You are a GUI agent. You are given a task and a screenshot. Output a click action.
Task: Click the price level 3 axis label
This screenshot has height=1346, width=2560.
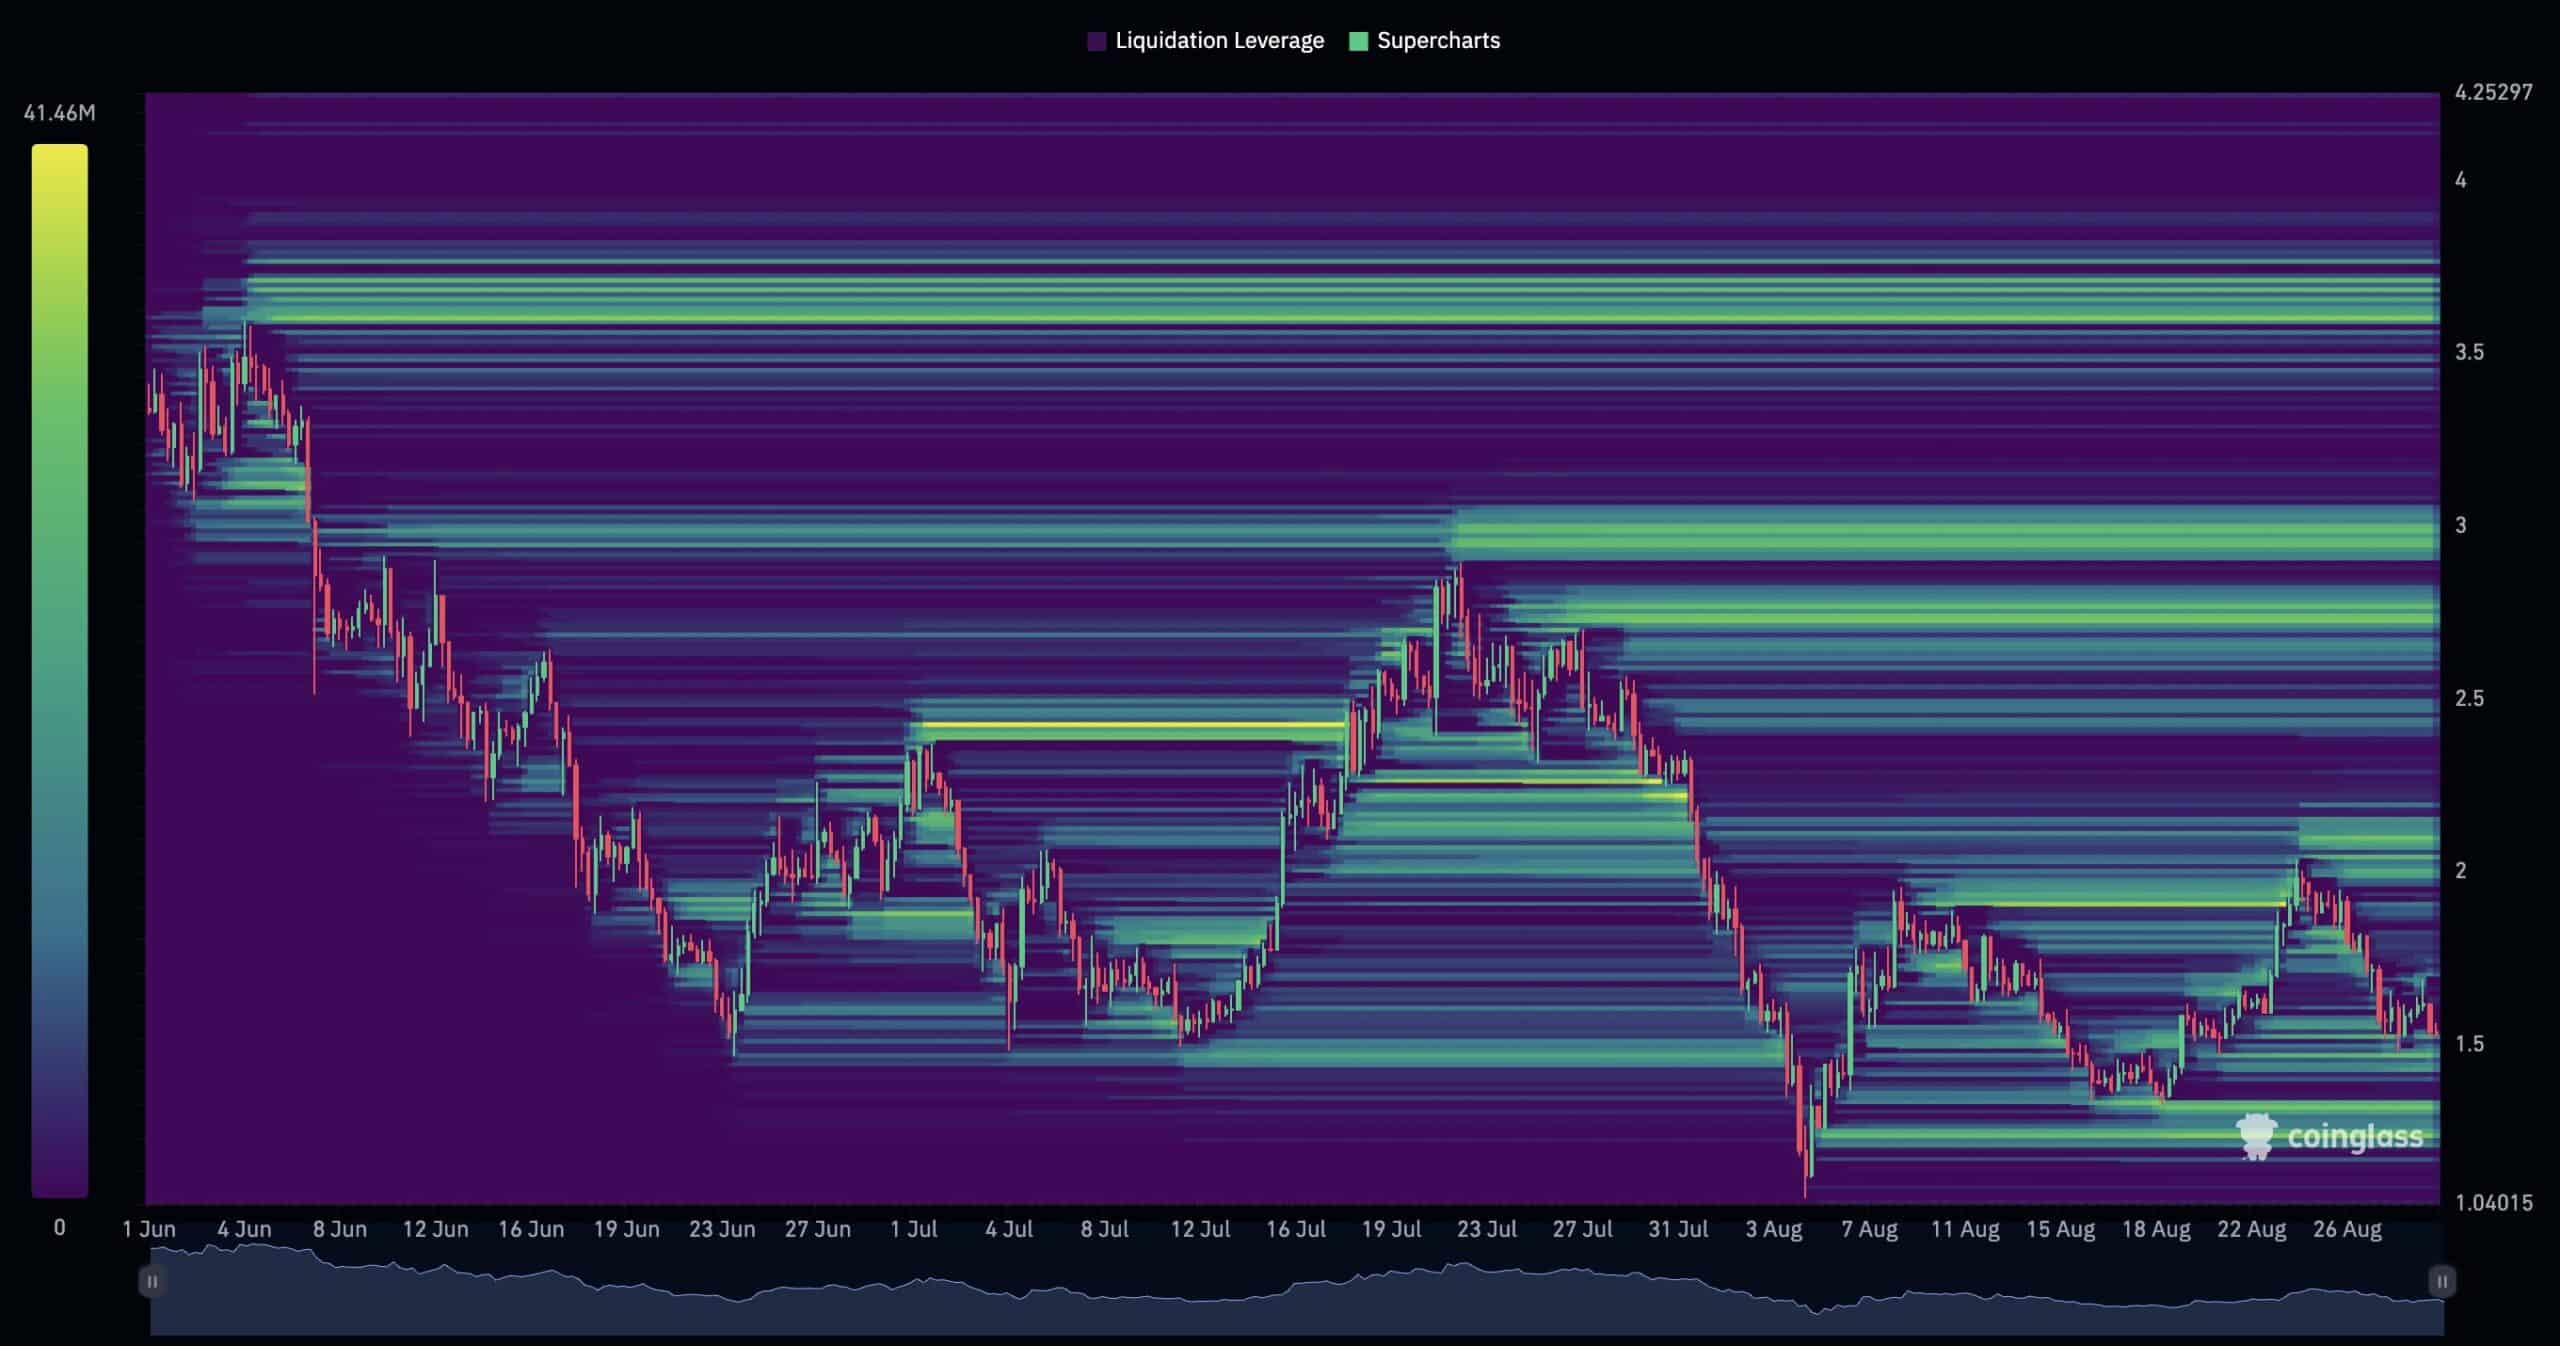click(x=2461, y=525)
